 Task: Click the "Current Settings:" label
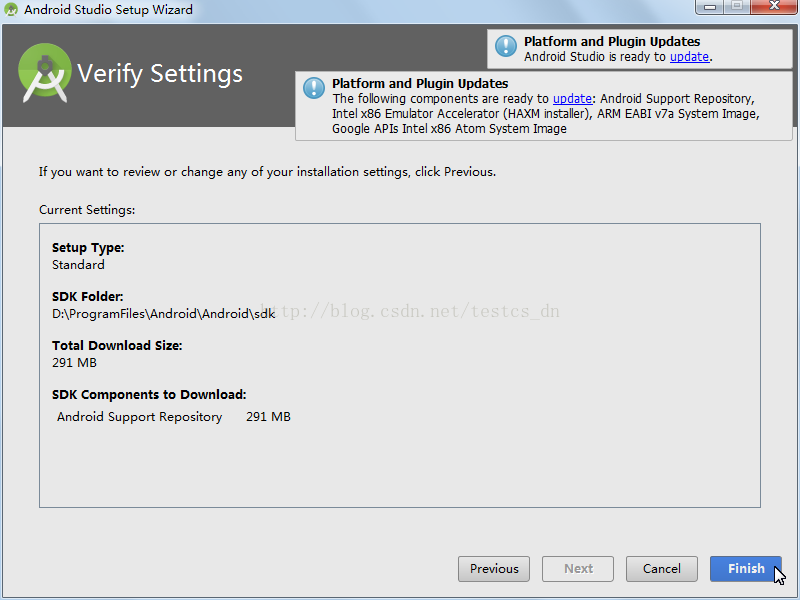(87, 210)
